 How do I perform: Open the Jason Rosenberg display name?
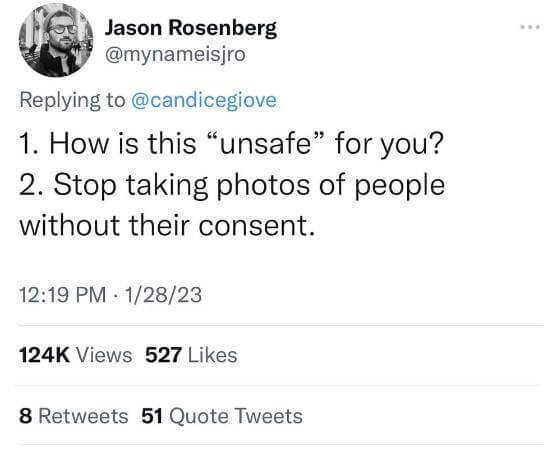191,28
